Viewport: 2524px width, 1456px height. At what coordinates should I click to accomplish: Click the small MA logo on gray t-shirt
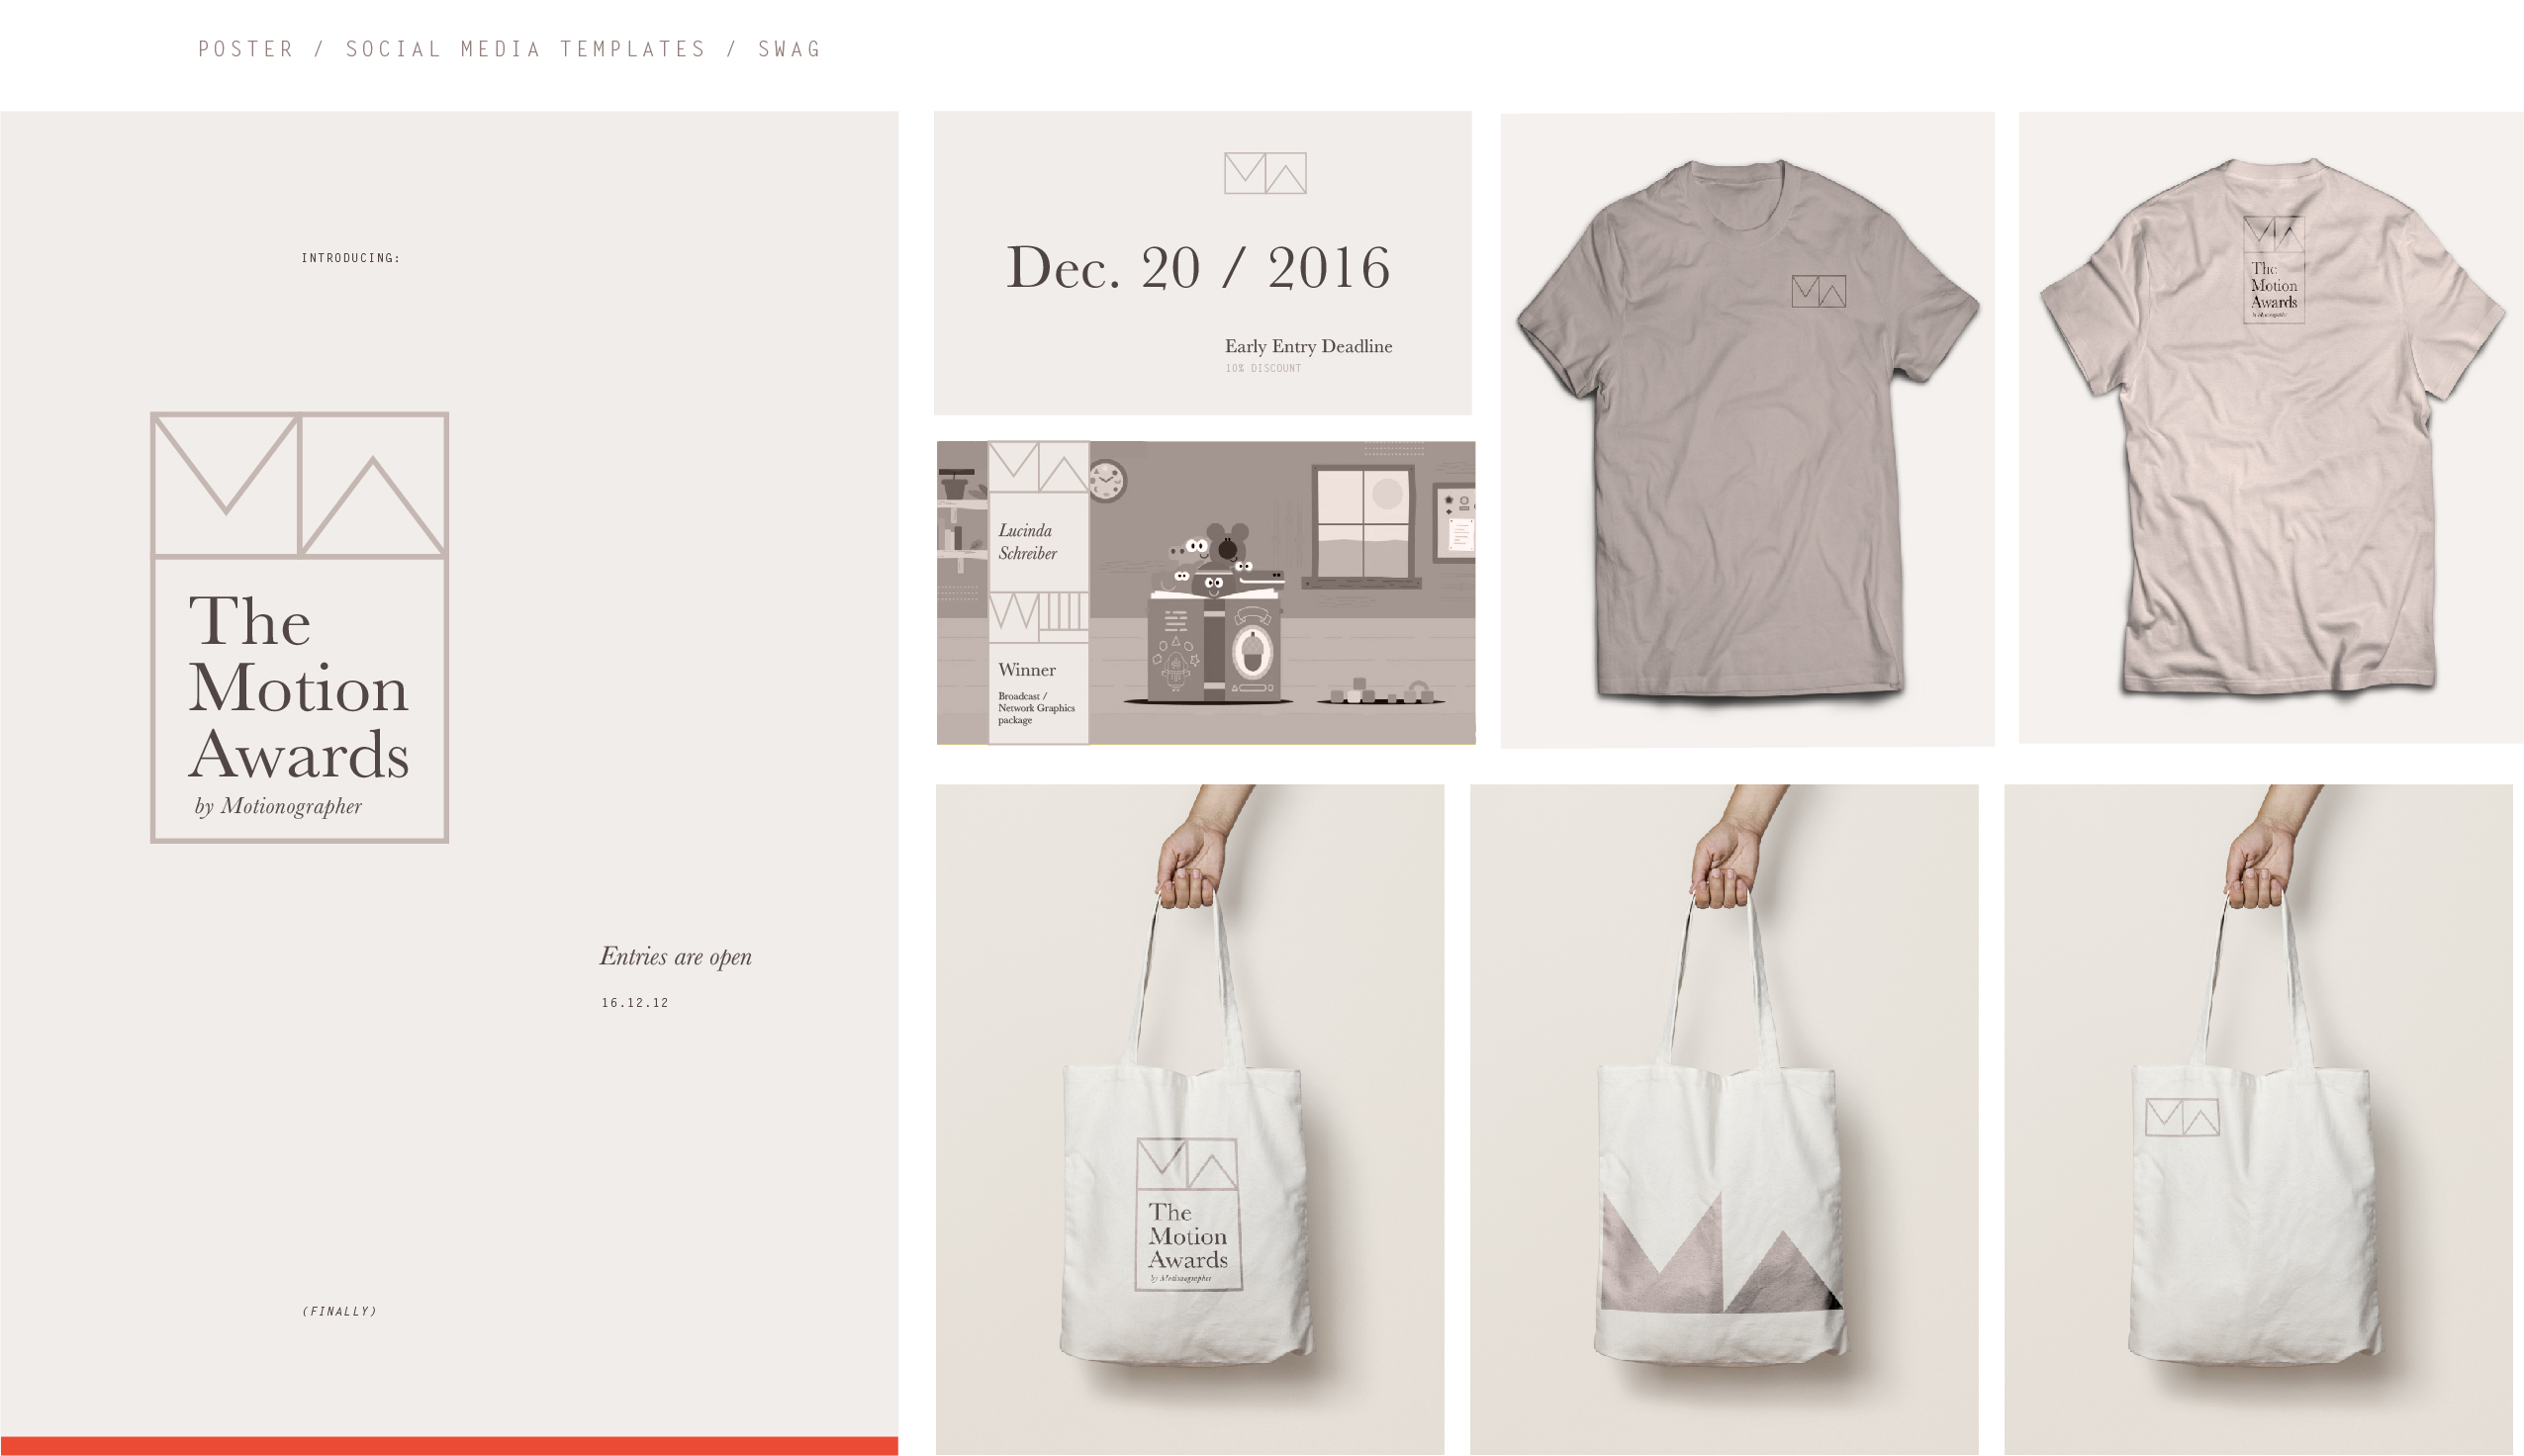coord(1818,291)
